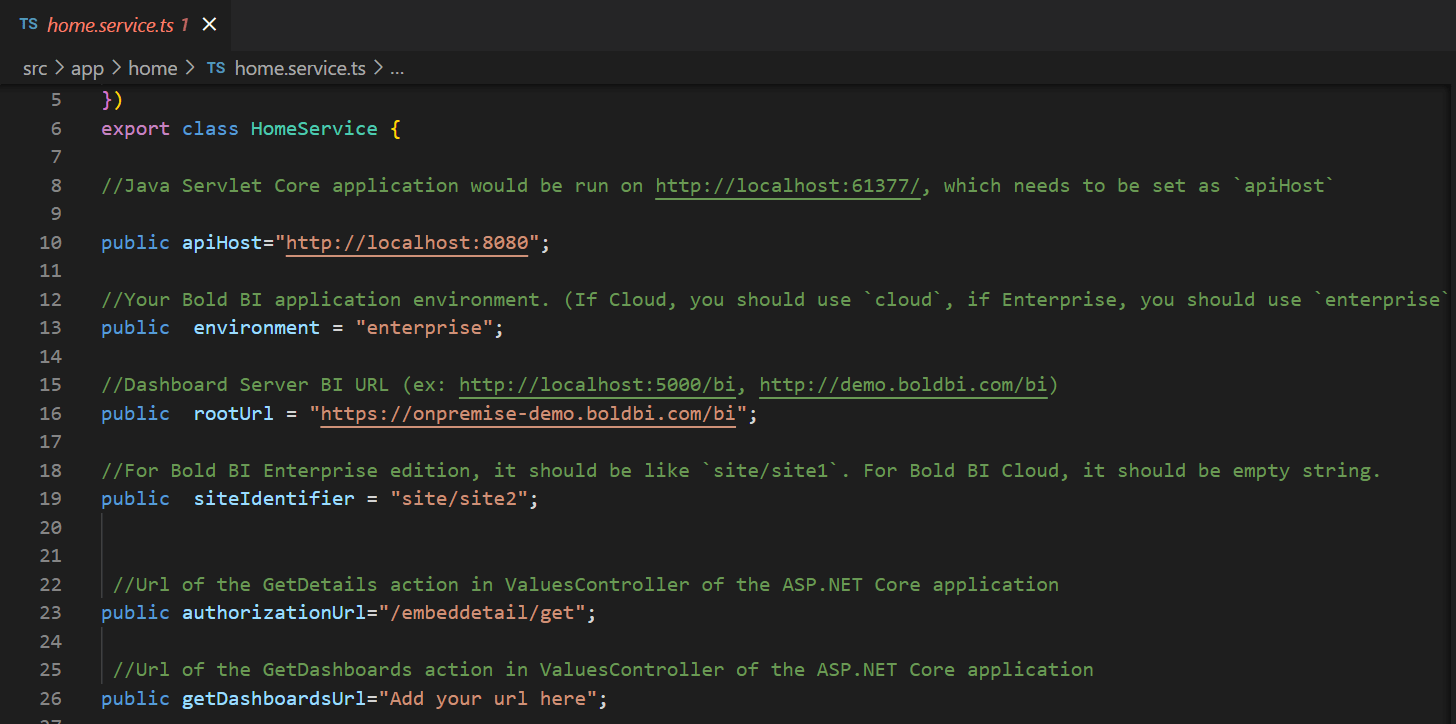The image size is (1456, 724).
Task: Close the home.service.ts editor tab
Action: coord(208,24)
